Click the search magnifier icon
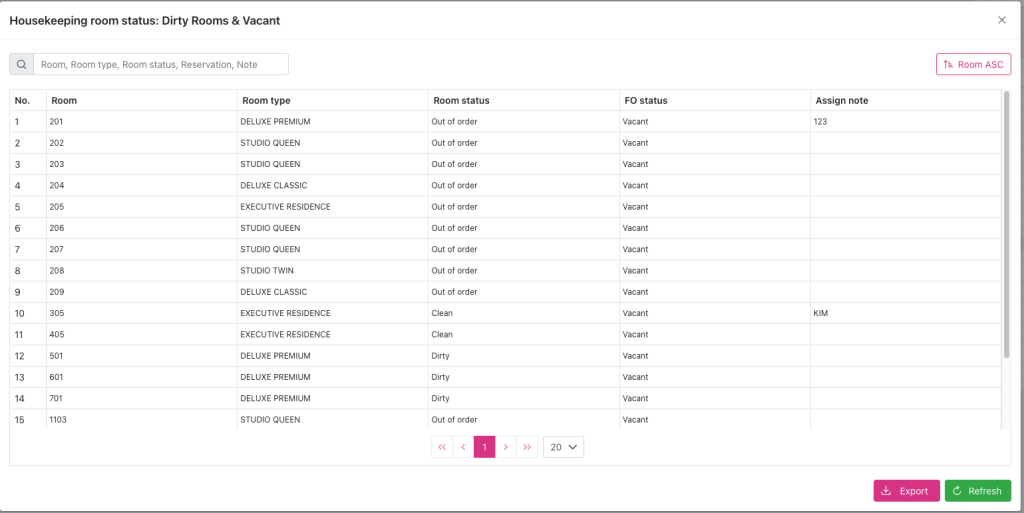This screenshot has width=1024, height=513. pos(21,65)
